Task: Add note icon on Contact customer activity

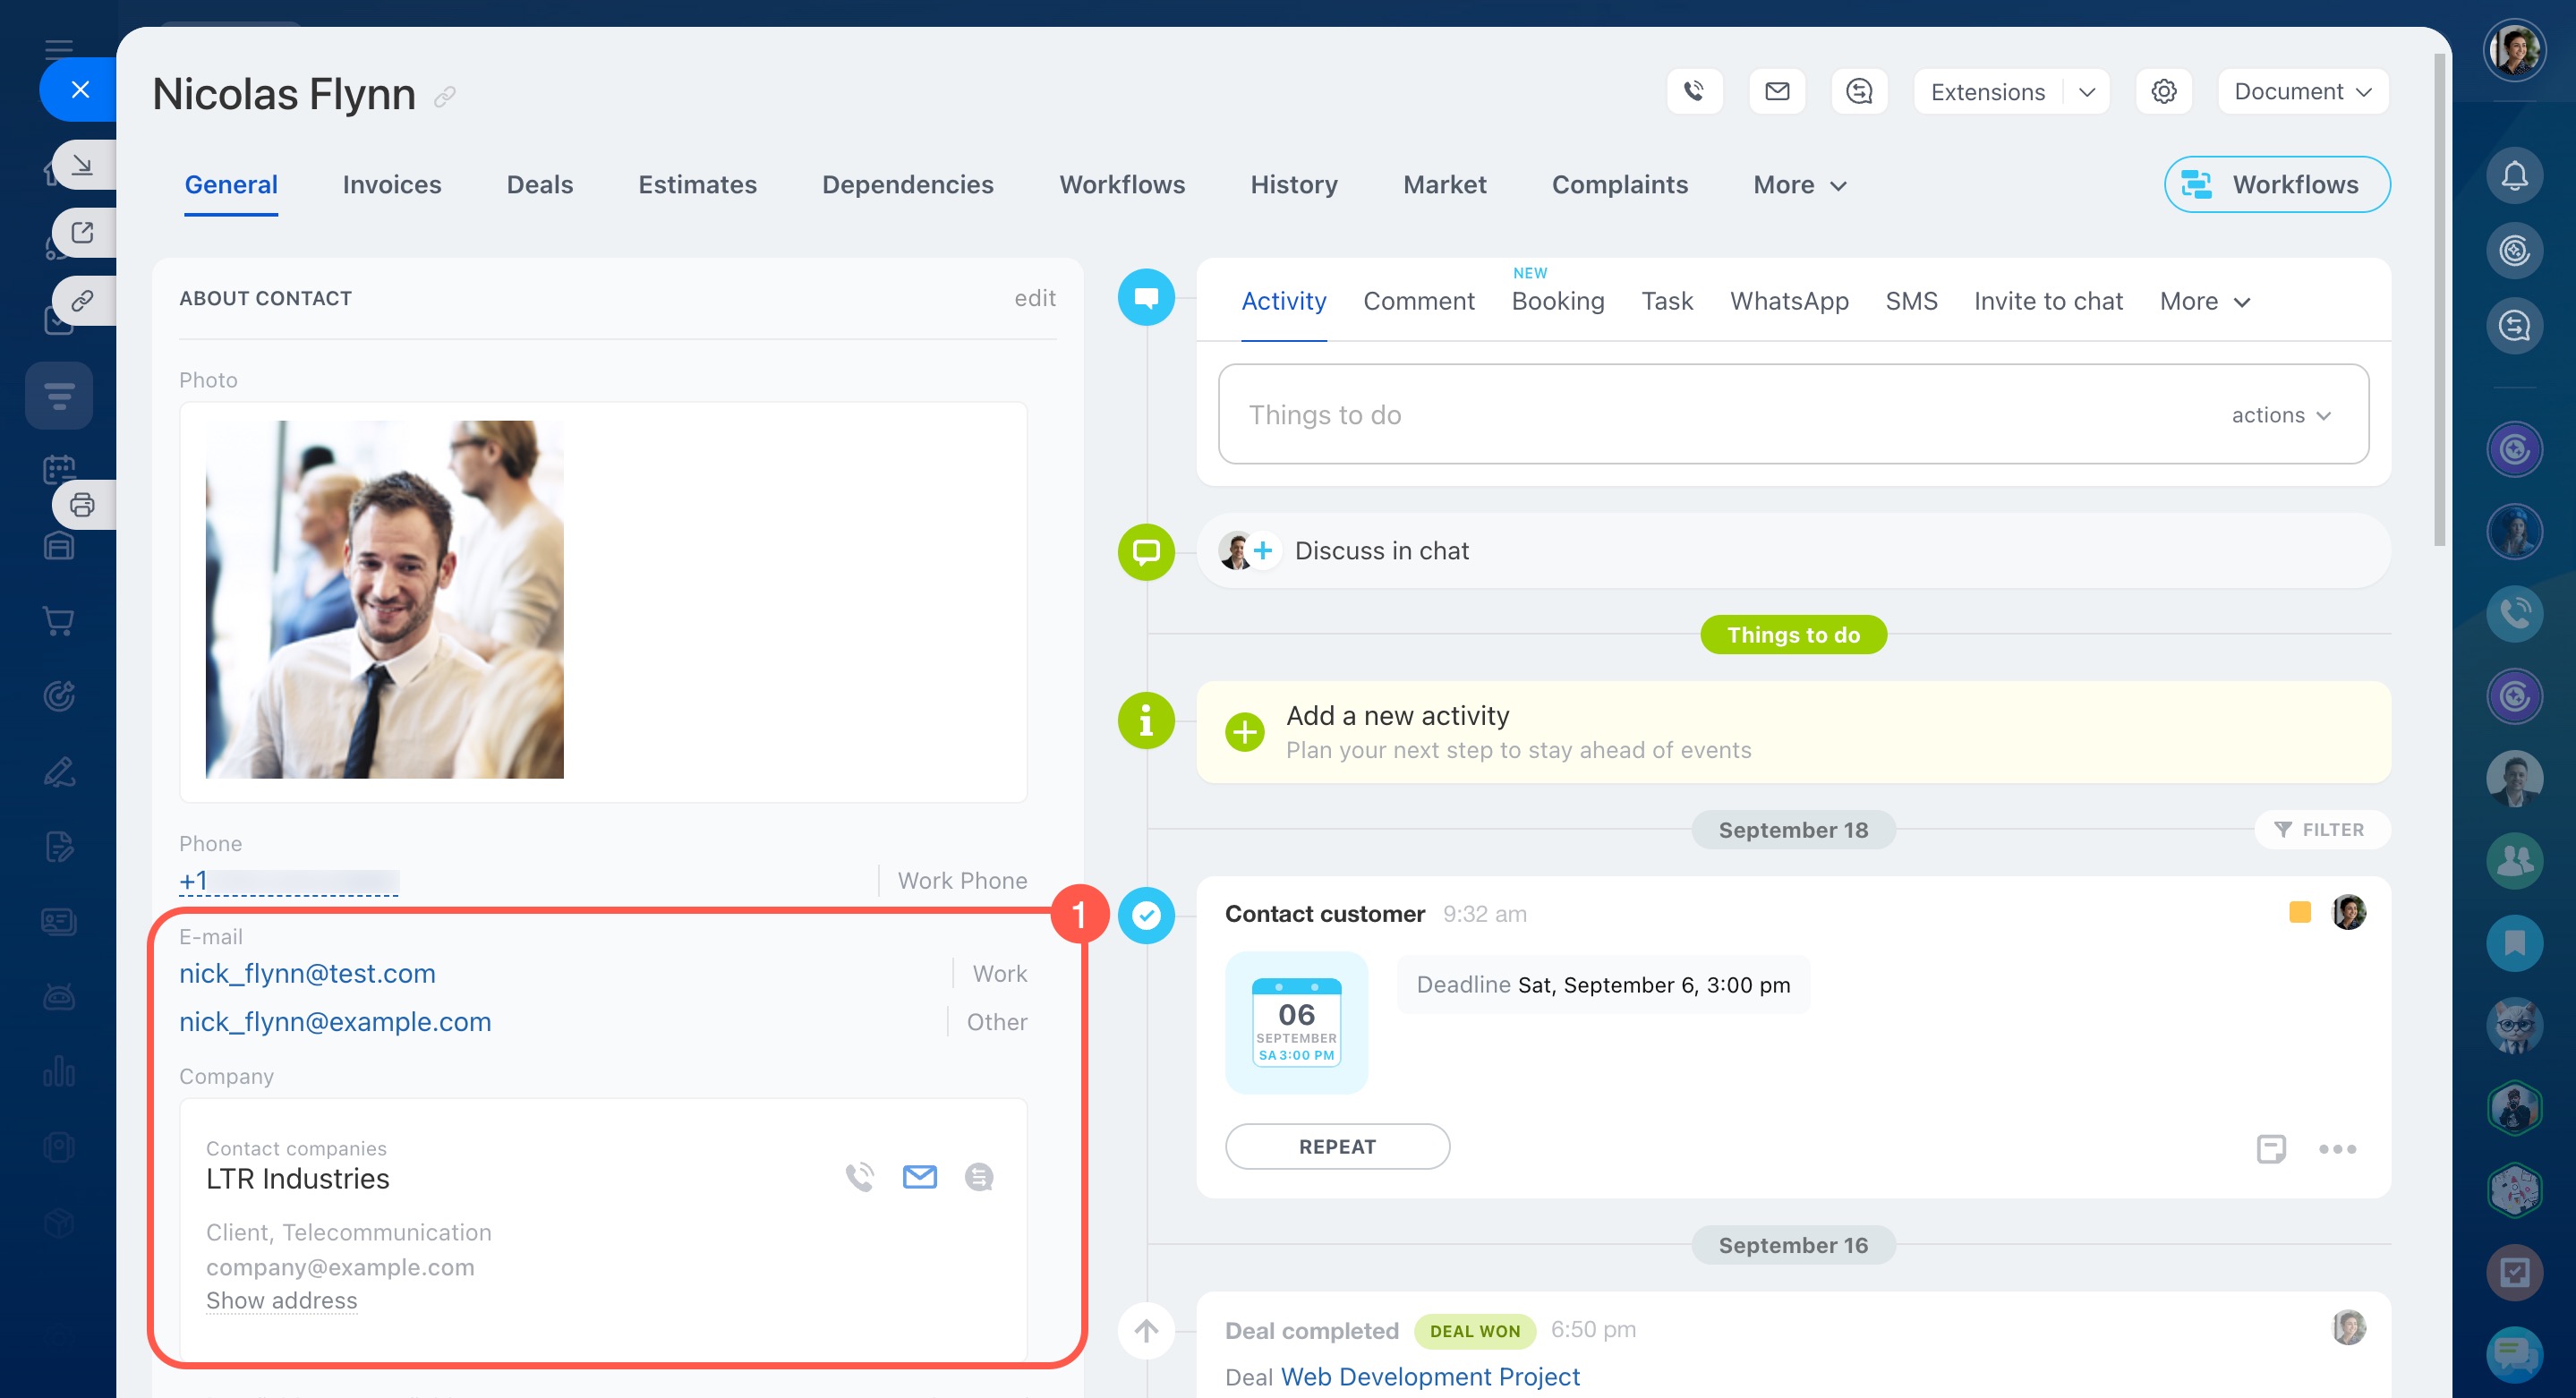Action: click(2270, 1149)
